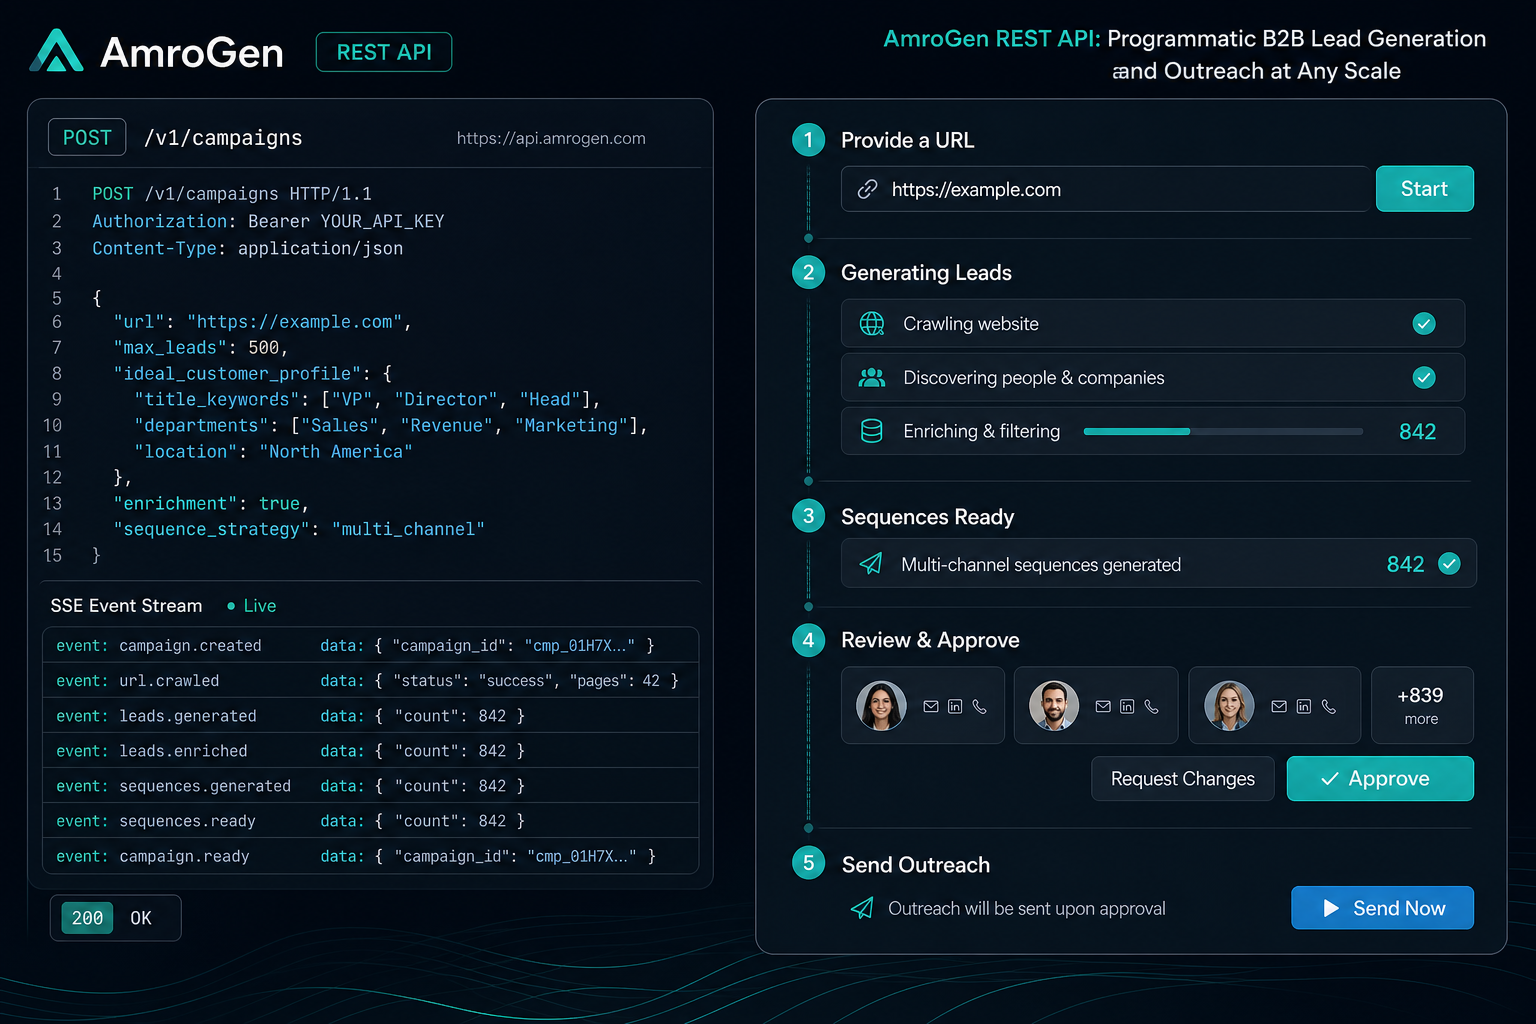Viewport: 1536px width, 1024px height.
Task: Click the Enriching & filtering progress bar
Action: point(1223,432)
